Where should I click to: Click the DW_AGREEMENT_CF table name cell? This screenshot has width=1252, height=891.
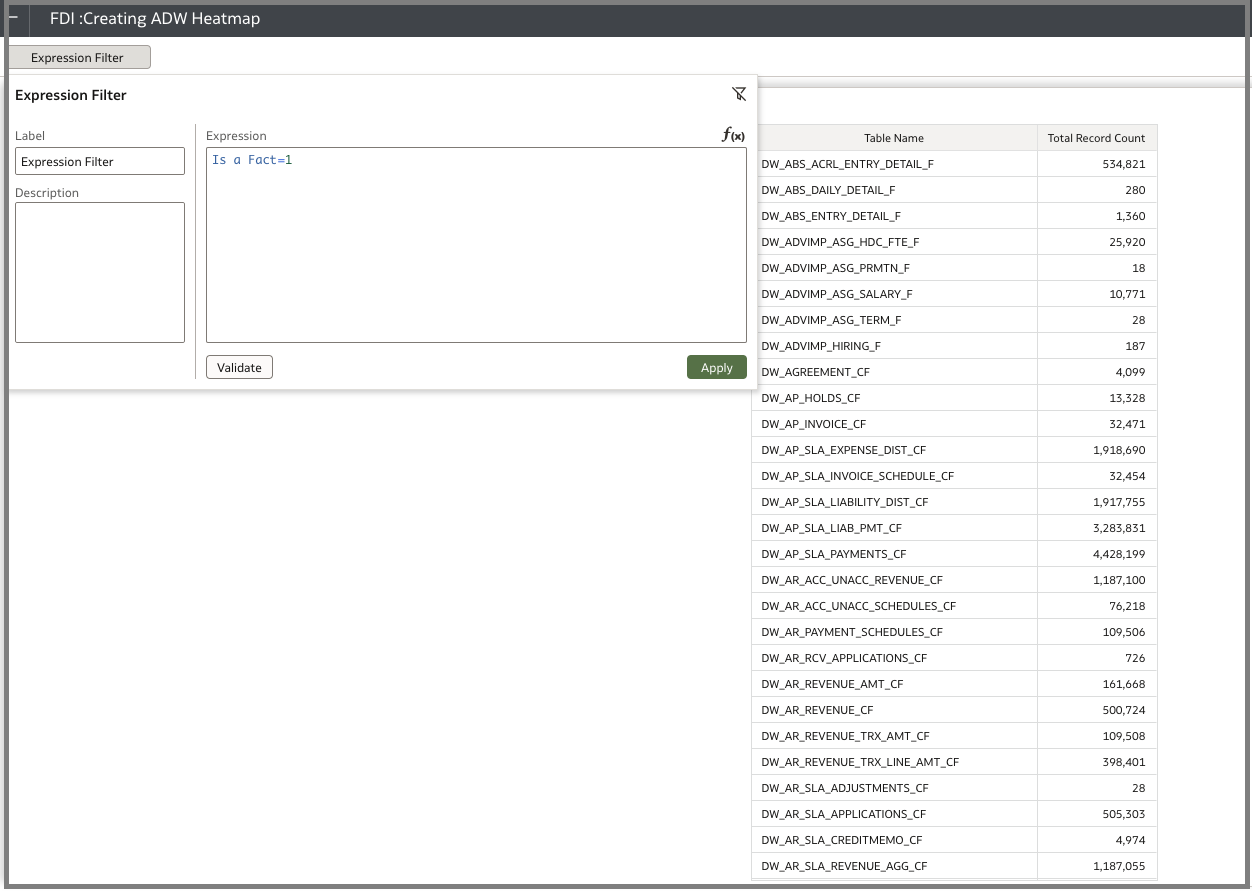pos(815,372)
